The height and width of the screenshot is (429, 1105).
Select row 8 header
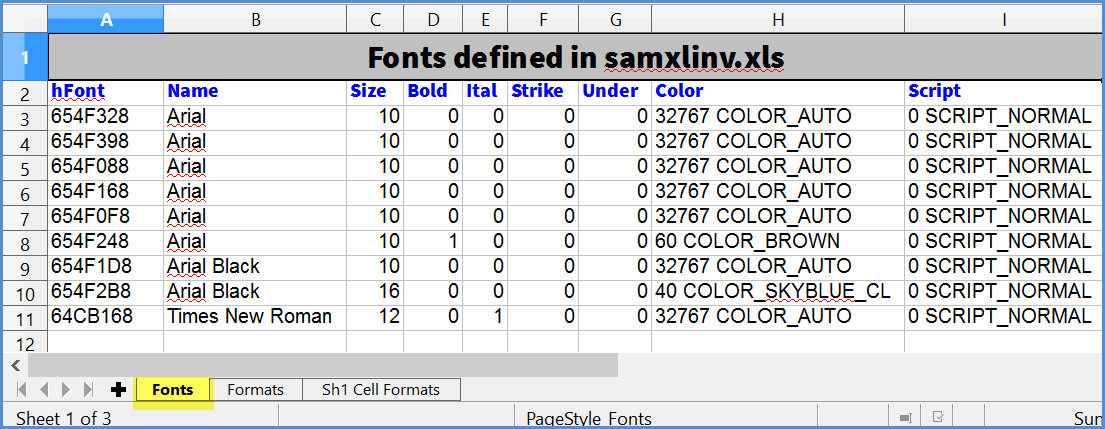pos(24,242)
